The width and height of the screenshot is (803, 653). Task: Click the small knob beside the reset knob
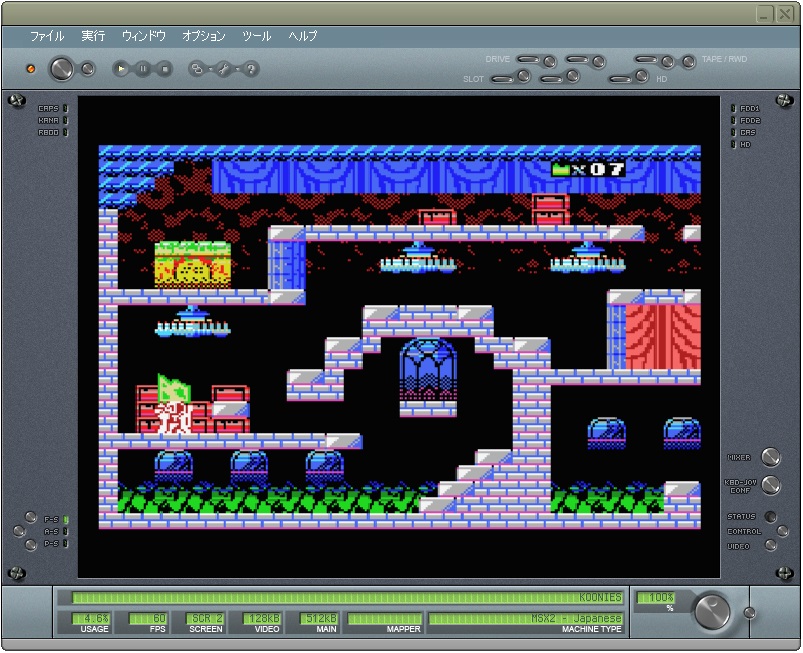[x=88, y=69]
